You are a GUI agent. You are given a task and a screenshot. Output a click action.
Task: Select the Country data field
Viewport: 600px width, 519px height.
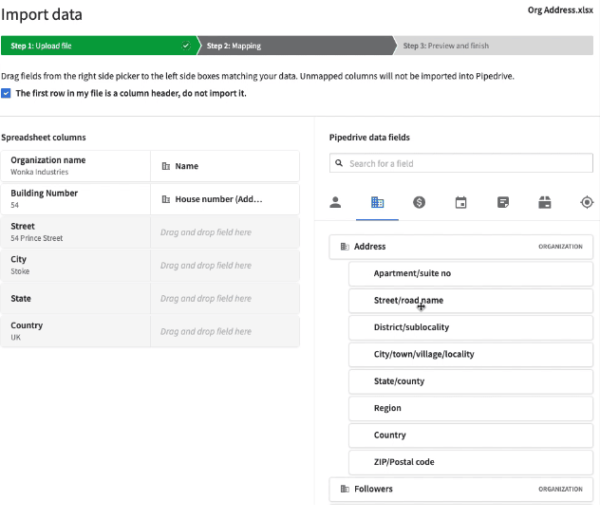(x=471, y=435)
